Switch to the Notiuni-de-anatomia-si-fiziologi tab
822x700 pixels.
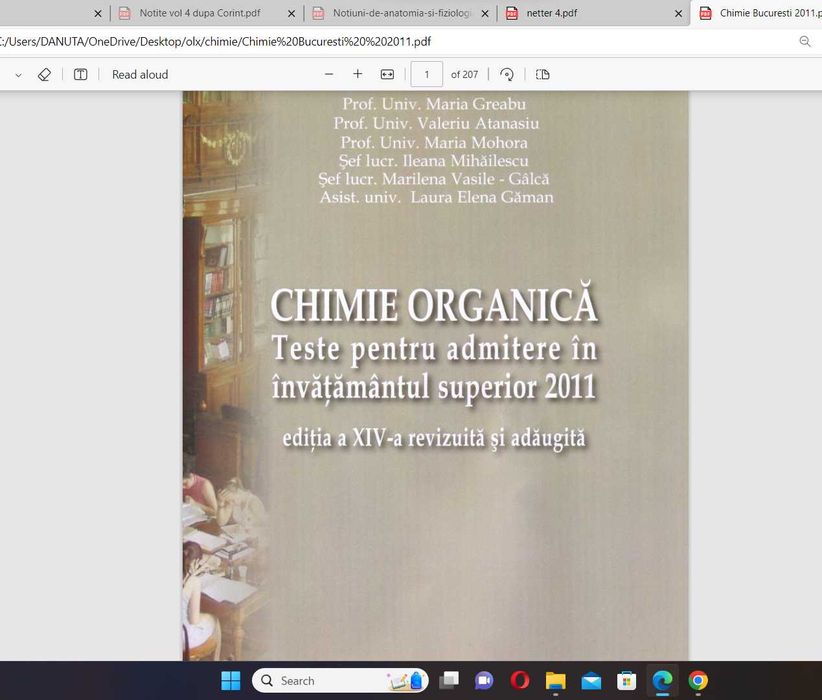click(x=402, y=13)
